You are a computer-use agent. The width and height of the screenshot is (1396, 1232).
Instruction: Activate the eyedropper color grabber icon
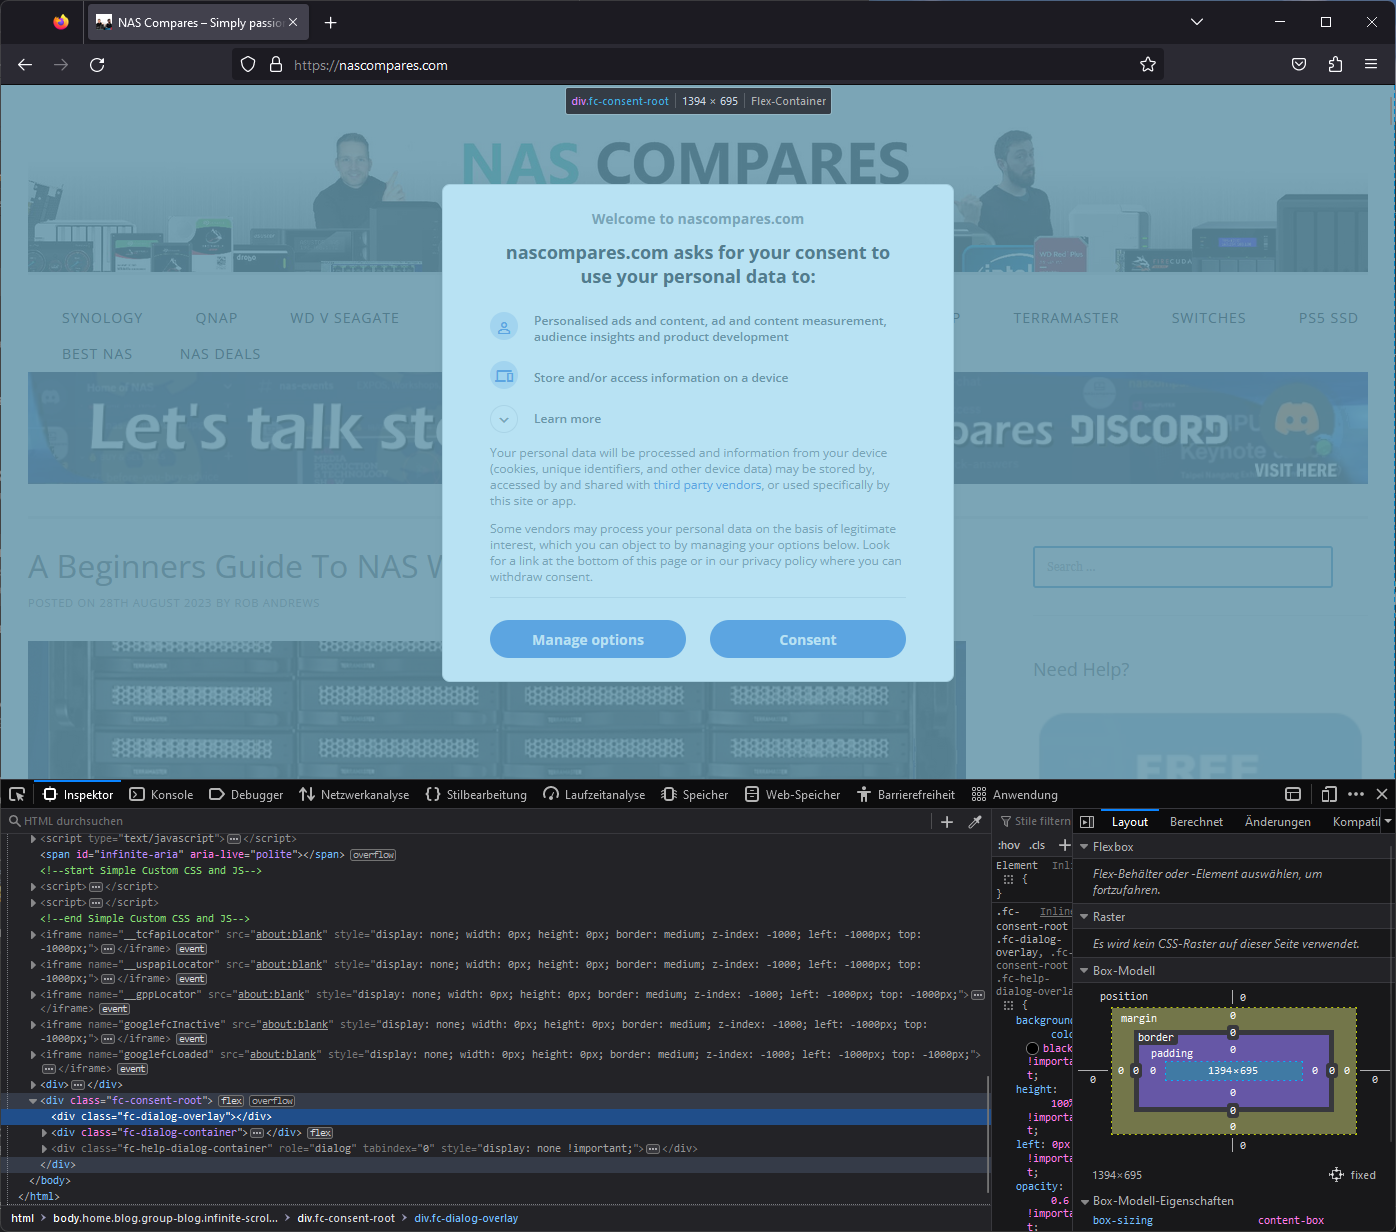[975, 821]
